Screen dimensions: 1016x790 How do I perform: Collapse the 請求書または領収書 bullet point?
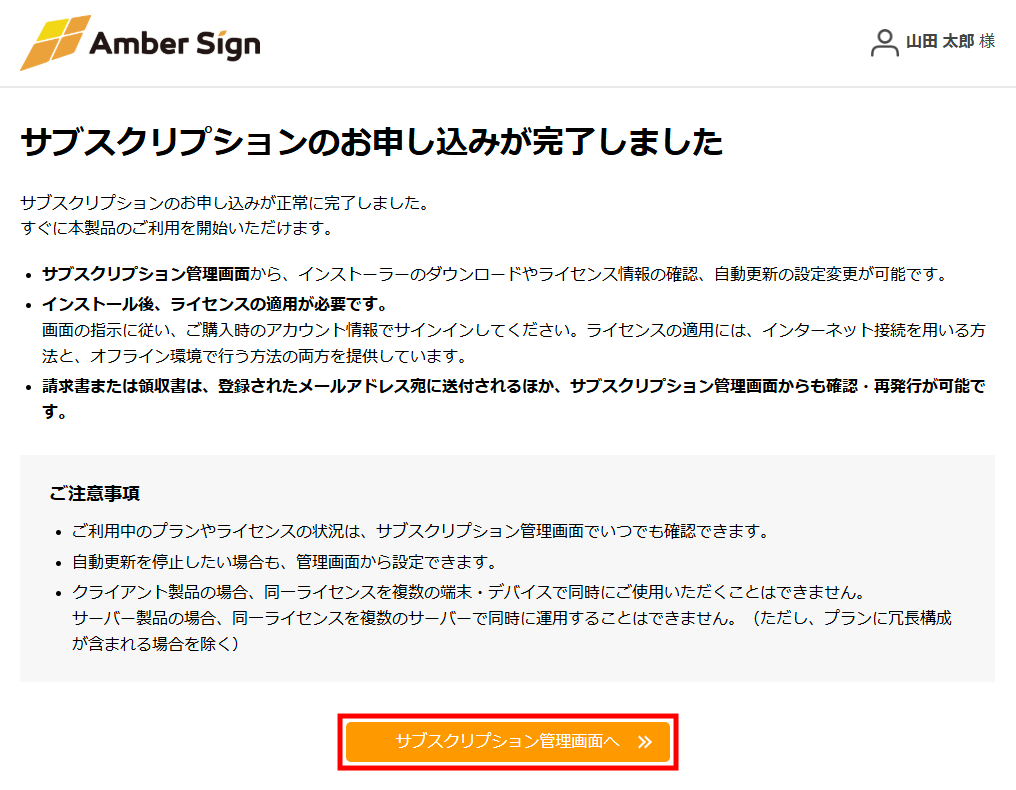coord(500,390)
